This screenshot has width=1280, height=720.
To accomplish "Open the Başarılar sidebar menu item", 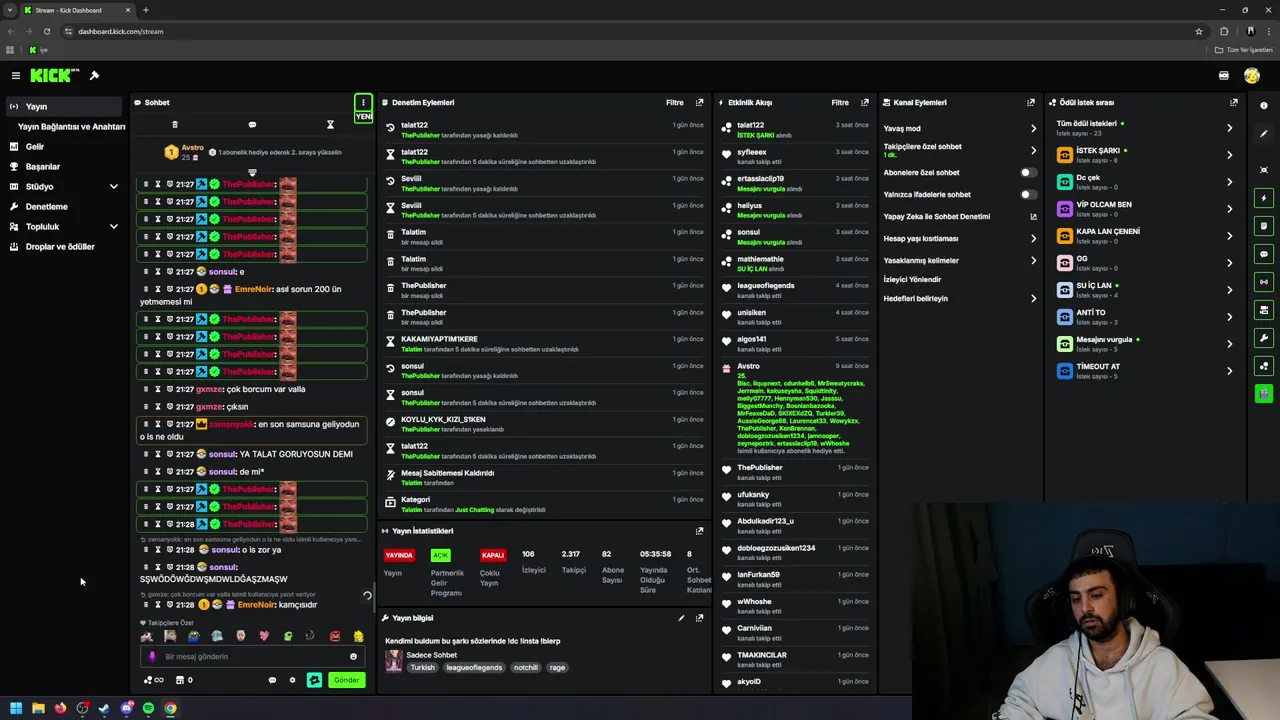I will pos(65,166).
